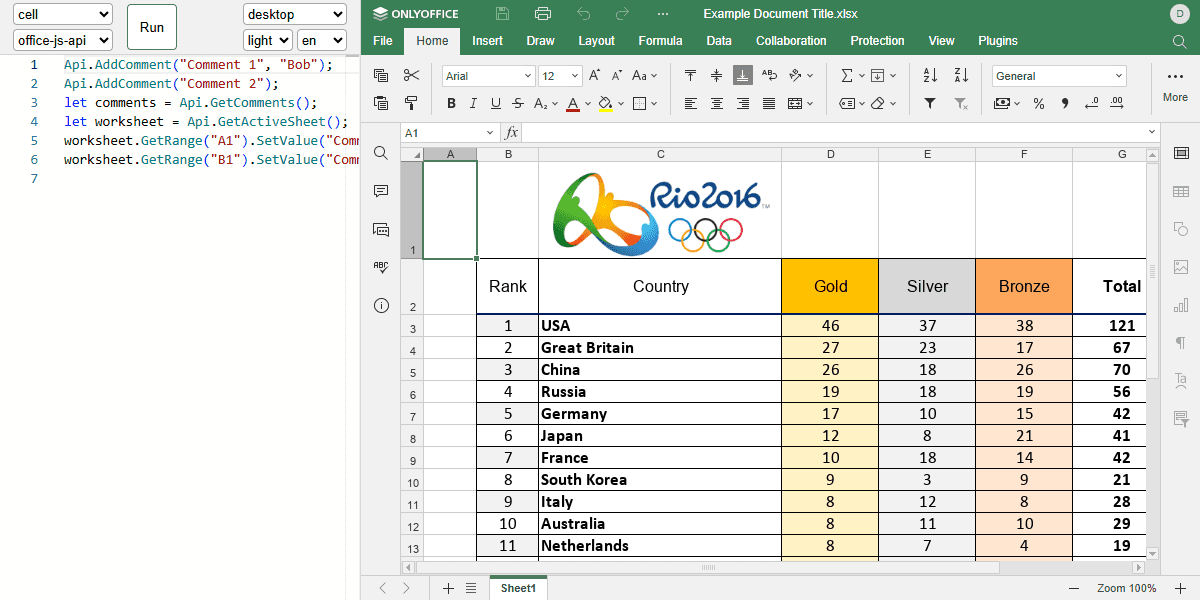
Task: Decrease font size icon
Action: click(617, 76)
